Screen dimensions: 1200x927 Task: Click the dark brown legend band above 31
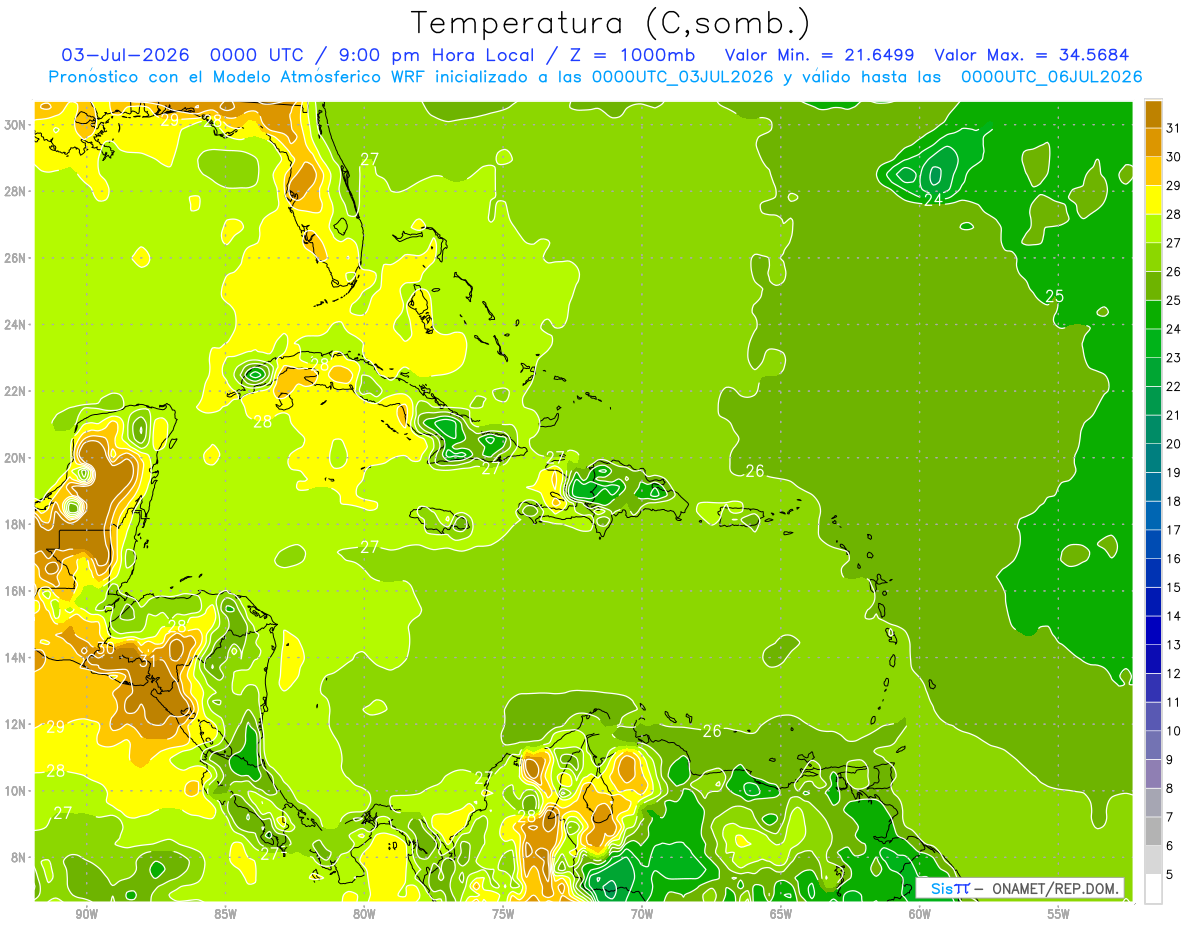click(x=1153, y=113)
